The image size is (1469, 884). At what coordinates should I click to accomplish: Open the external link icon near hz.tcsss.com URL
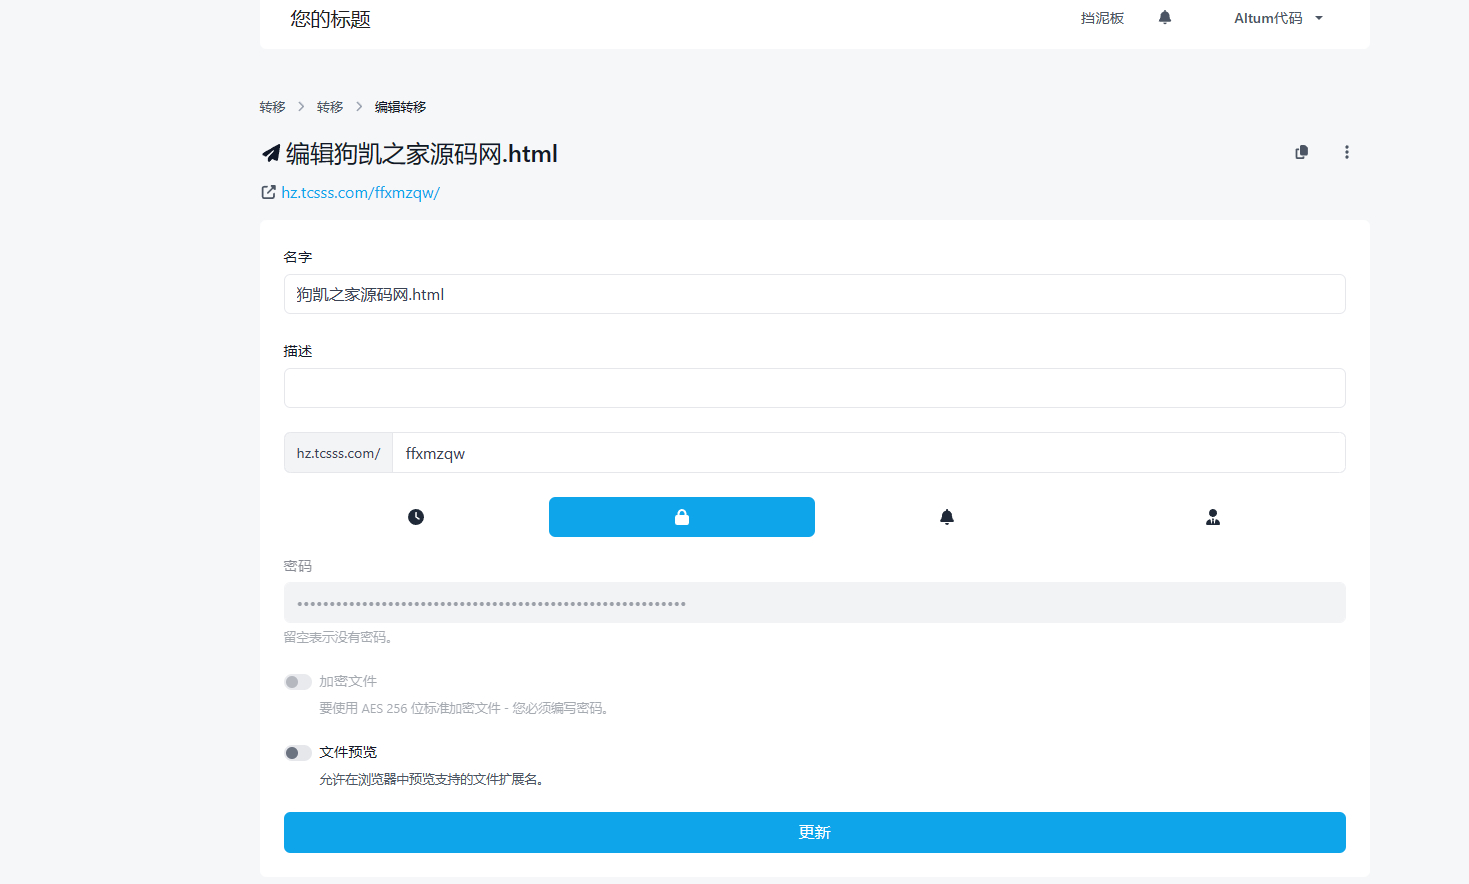point(268,192)
